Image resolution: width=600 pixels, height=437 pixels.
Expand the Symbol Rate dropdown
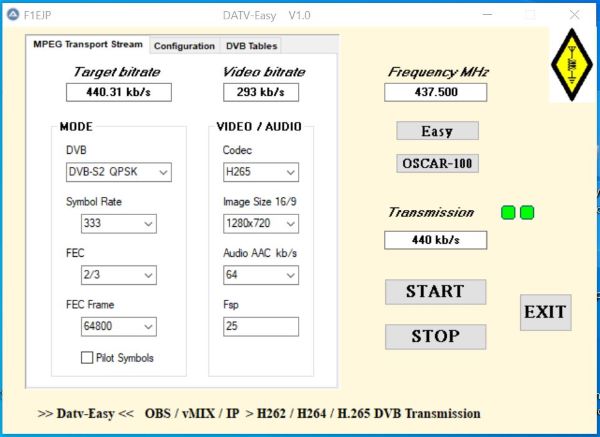[119, 224]
